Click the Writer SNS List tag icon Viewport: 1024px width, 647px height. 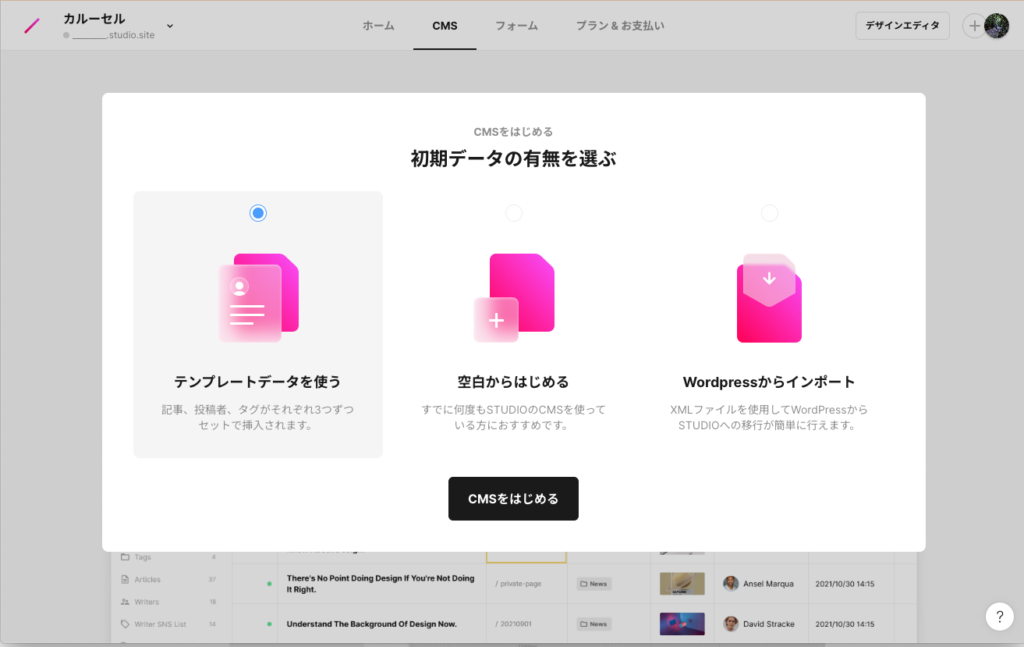click(125, 624)
